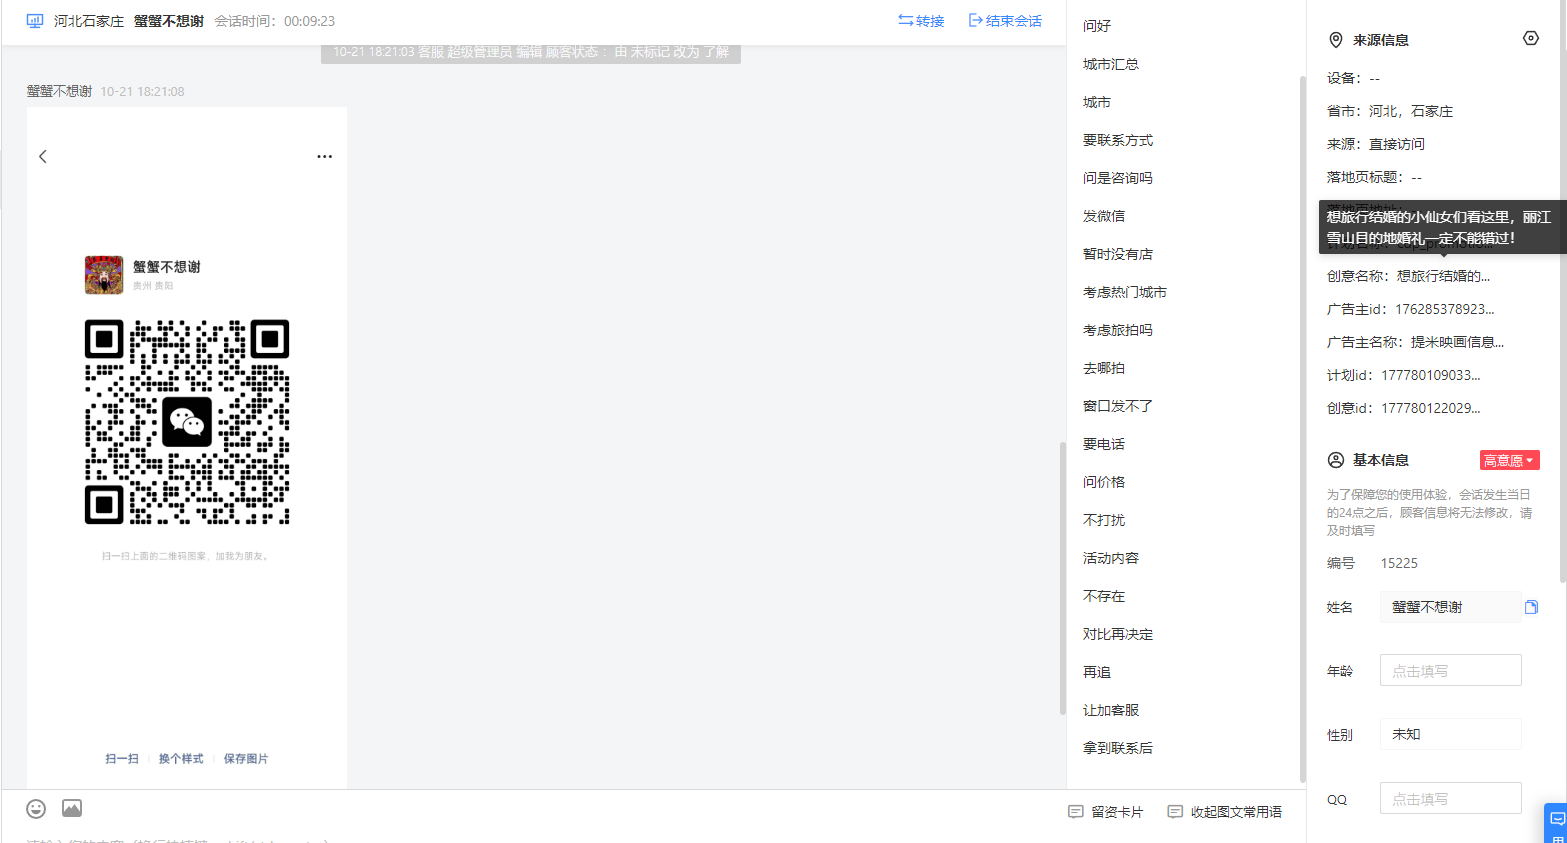Click the quick phrases list scrollbar
Image resolution: width=1567 pixels, height=843 pixels.
[x=1302, y=430]
